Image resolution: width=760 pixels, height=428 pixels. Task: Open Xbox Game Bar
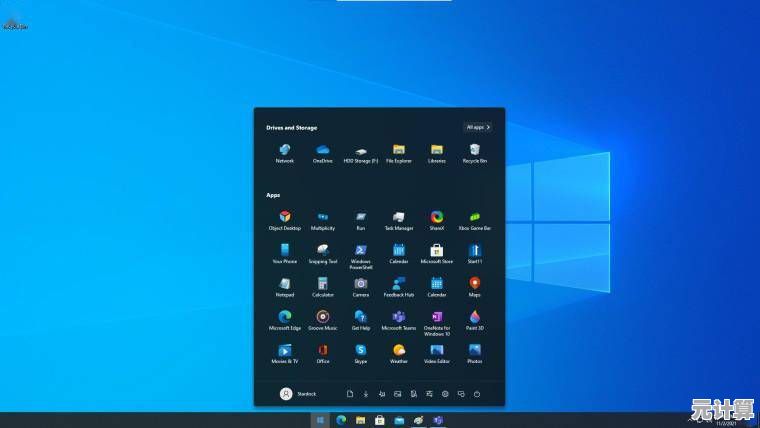coord(475,221)
